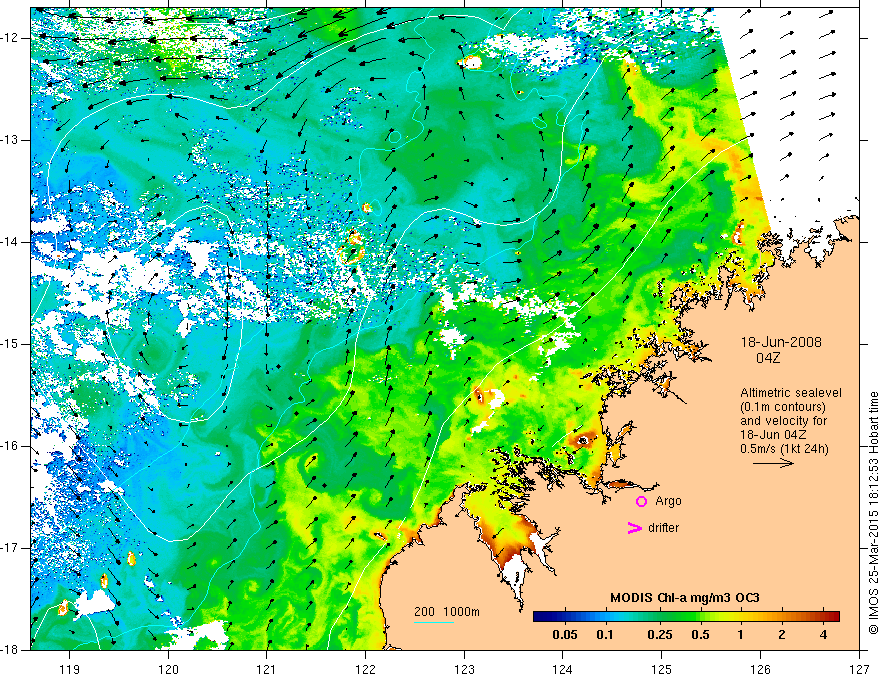Click the colorbar tick label 0.5

point(700,635)
